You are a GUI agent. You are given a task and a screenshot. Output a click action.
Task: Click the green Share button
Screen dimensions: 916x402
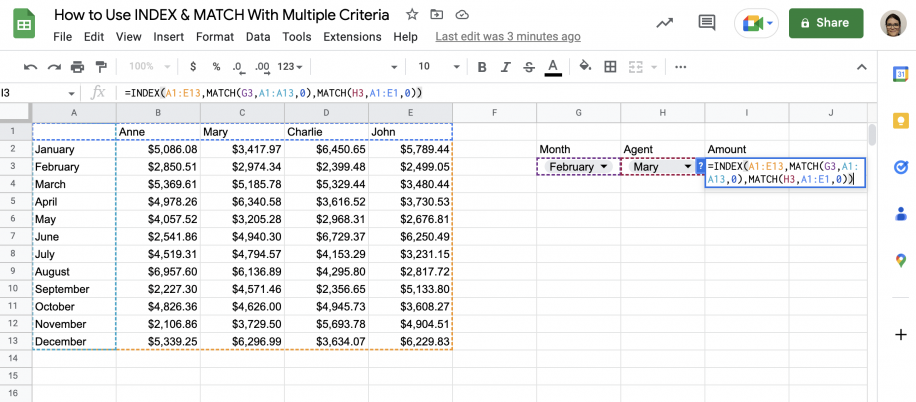pyautogui.click(x=826, y=23)
